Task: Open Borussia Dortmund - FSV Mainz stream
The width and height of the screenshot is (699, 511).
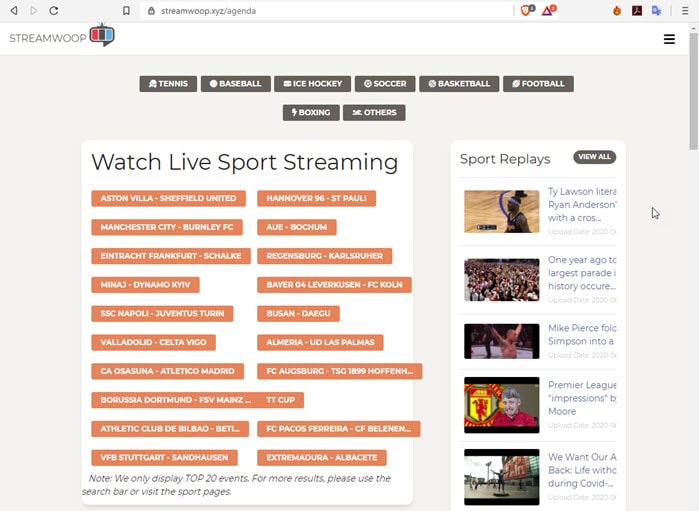Action: (x=176, y=400)
